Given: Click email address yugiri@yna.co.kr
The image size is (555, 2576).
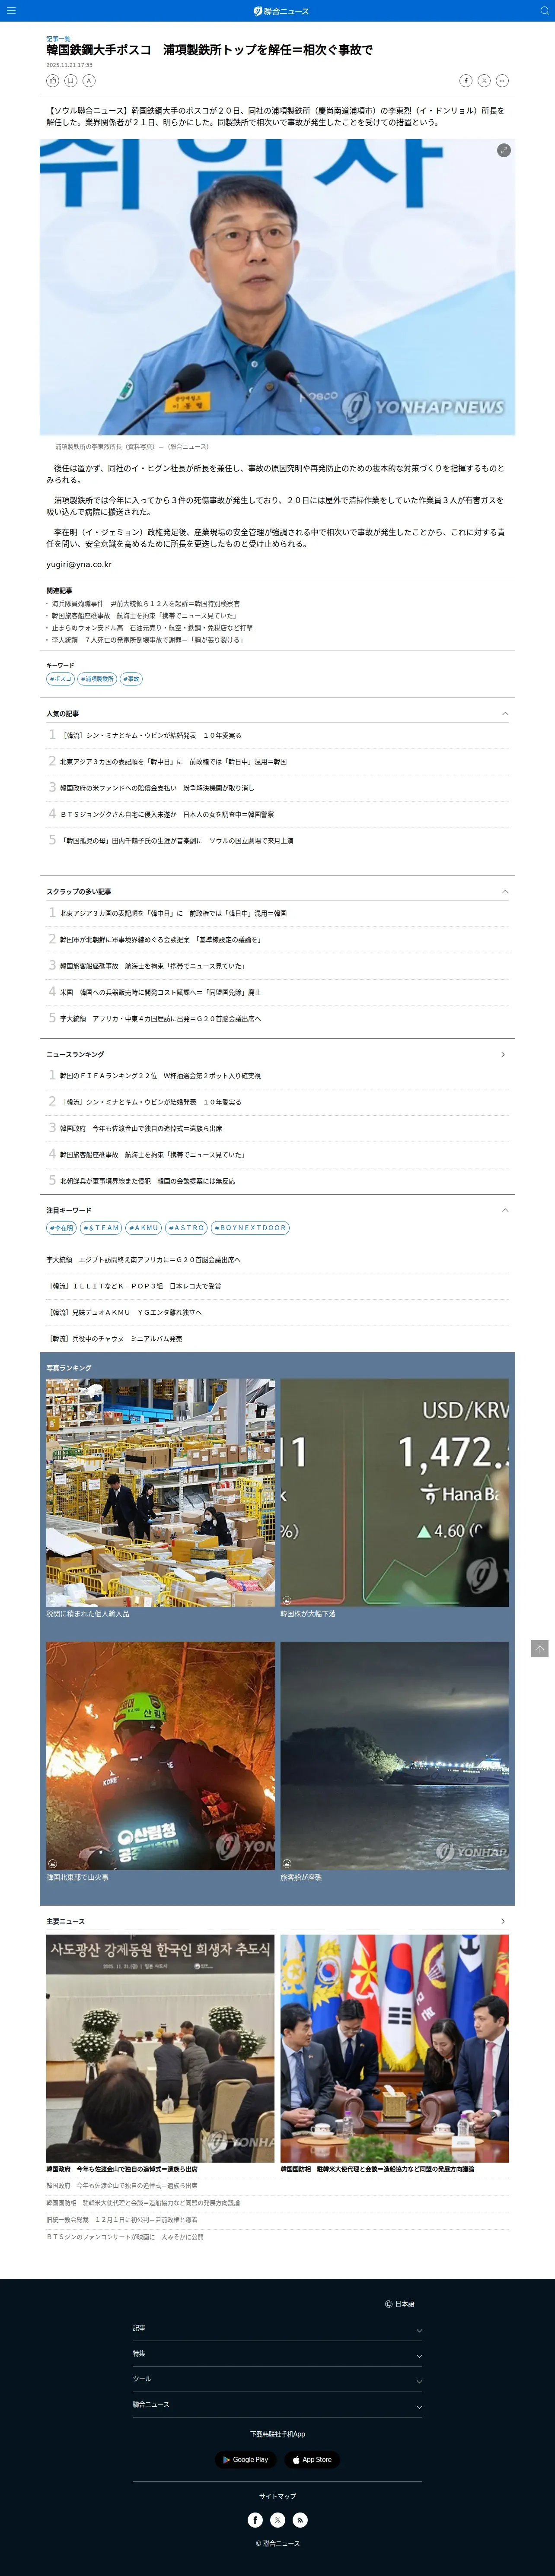Looking at the screenshot, I should tap(79, 565).
